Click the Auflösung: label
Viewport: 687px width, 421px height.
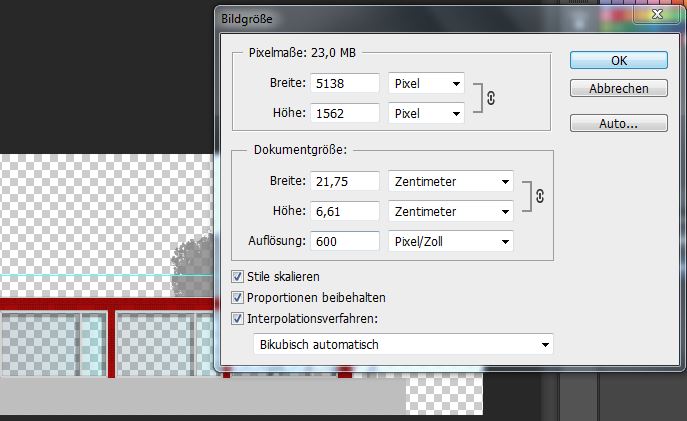[277, 241]
